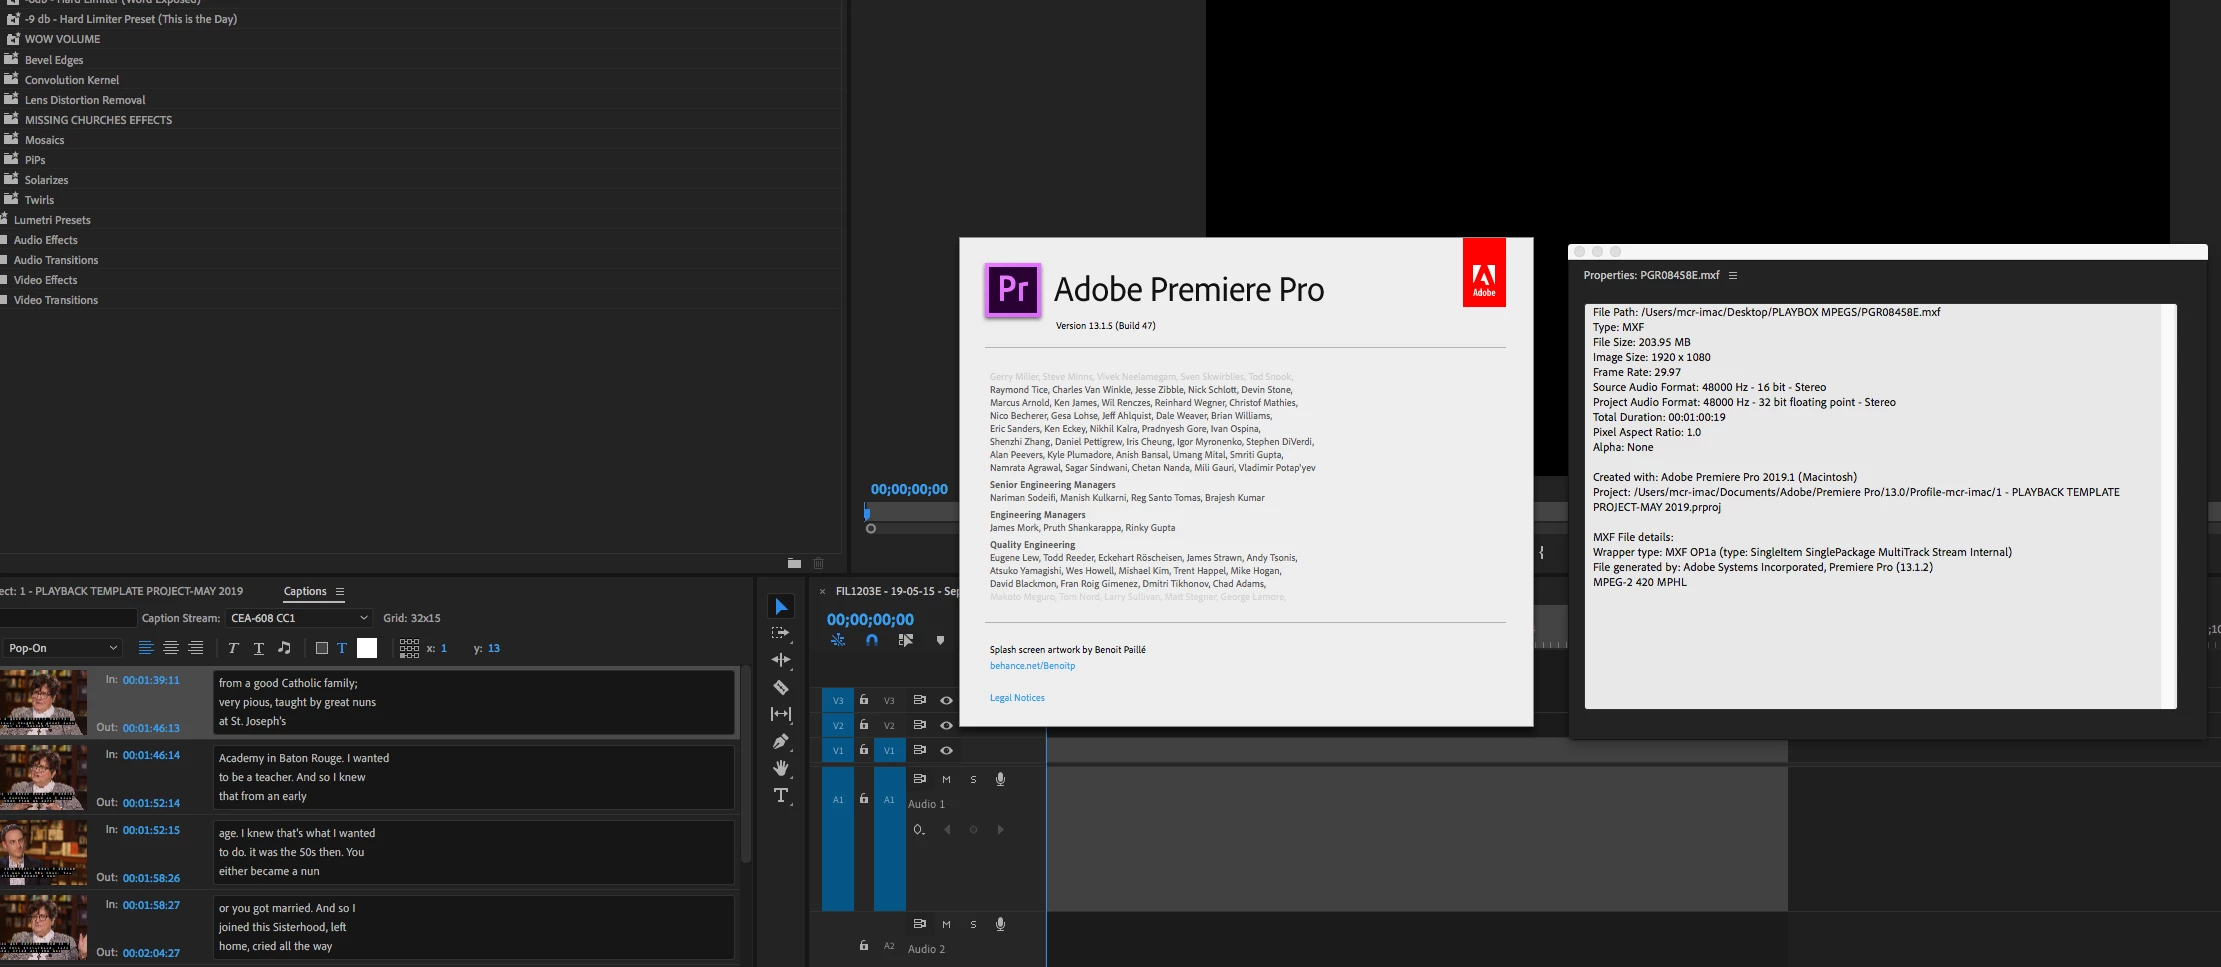Toggle sync lock for track V3
Screen dimensions: 2221x967
click(x=919, y=700)
